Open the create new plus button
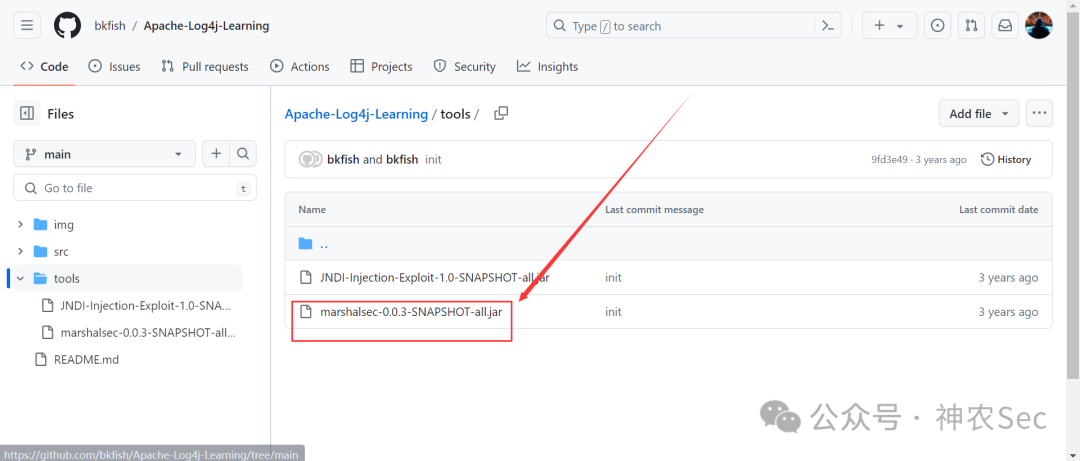Viewport: 1080px width, 461px height. [x=889, y=25]
